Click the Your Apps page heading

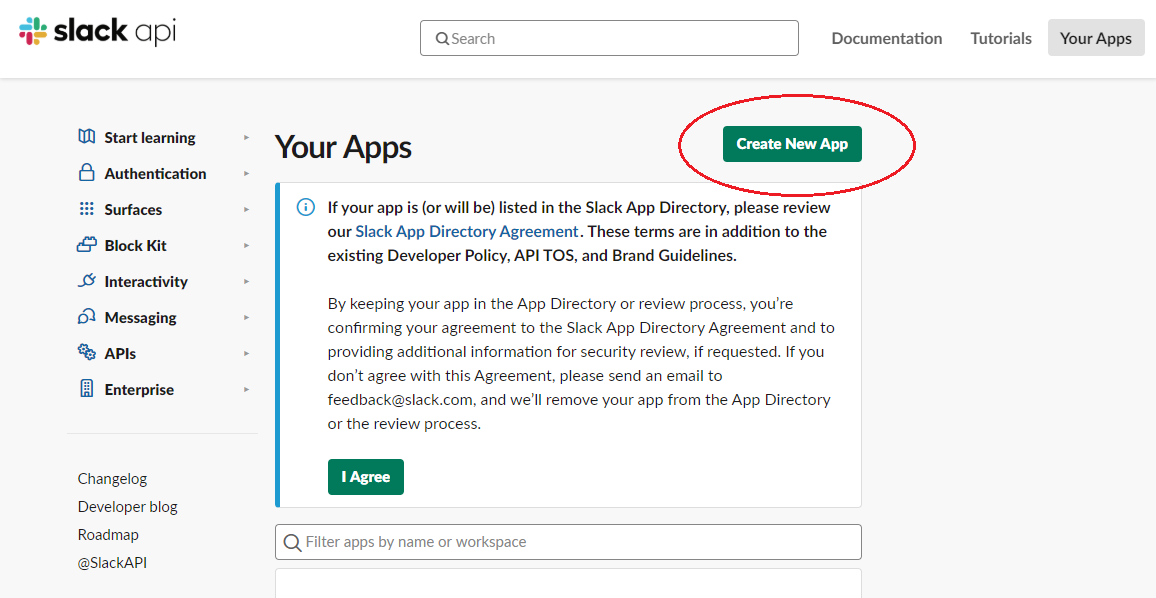point(343,147)
